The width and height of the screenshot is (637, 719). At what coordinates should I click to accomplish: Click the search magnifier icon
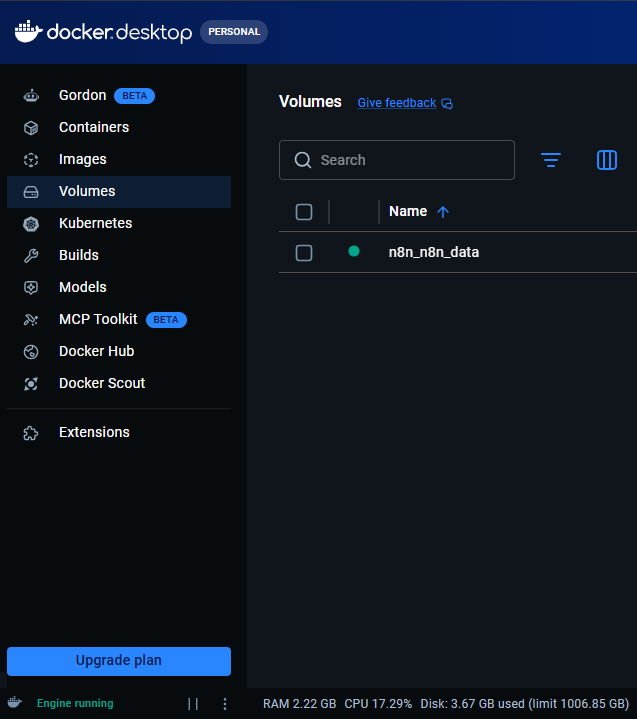tap(303, 160)
